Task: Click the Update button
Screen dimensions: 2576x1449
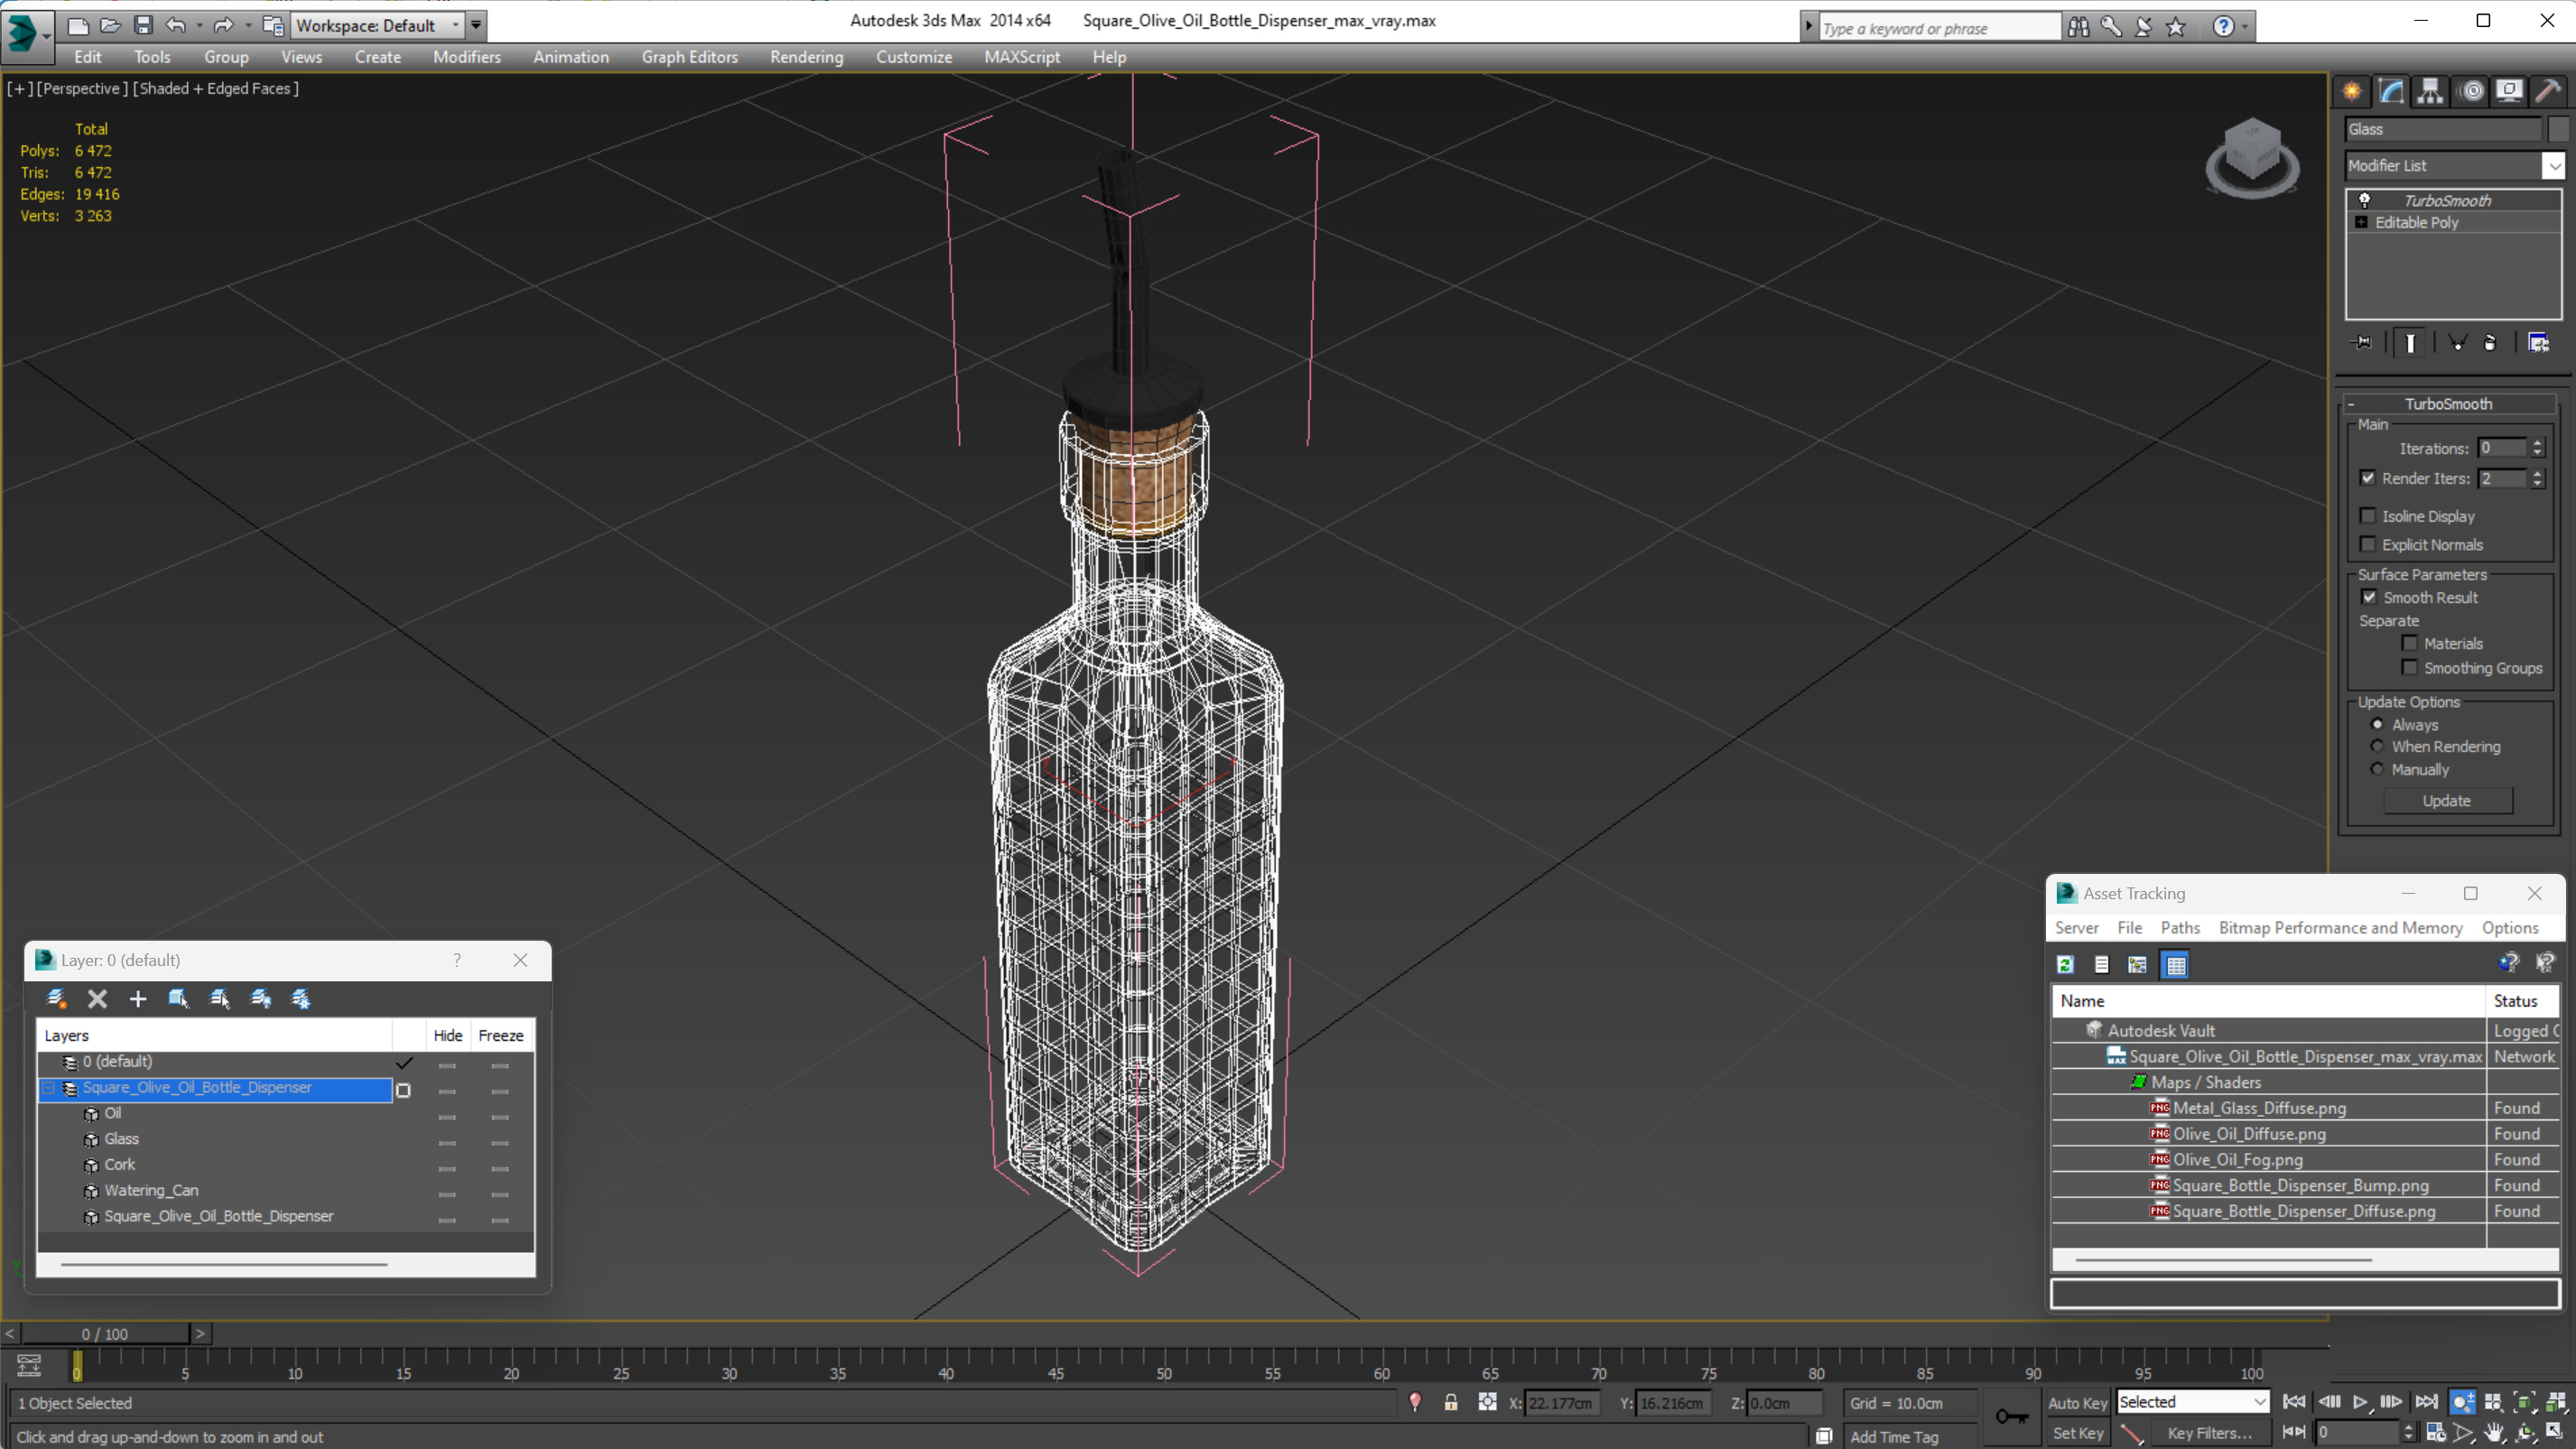Action: (2447, 801)
